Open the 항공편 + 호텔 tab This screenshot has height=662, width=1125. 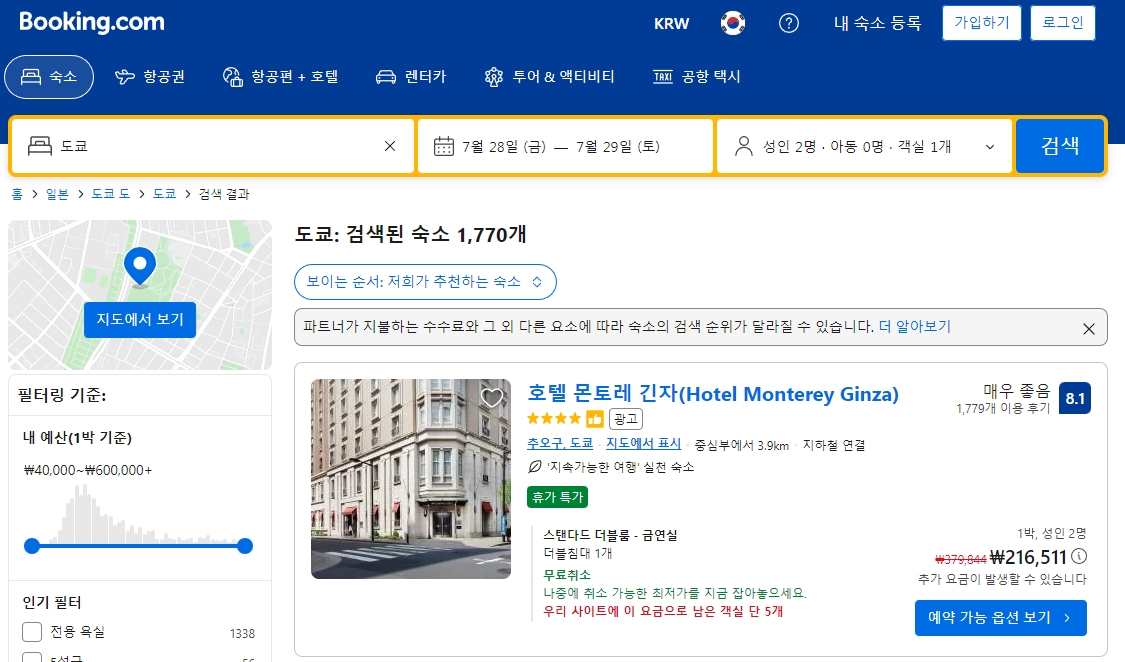281,77
